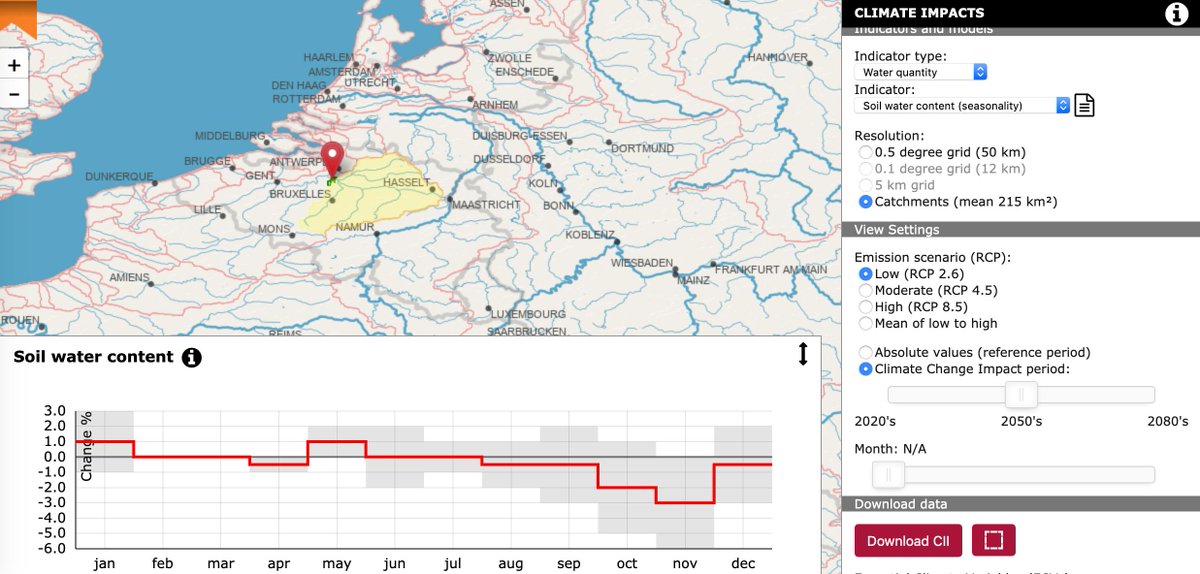This screenshot has width=1200, height=574.
Task: Click the impact period slider handle
Action: [x=1021, y=395]
